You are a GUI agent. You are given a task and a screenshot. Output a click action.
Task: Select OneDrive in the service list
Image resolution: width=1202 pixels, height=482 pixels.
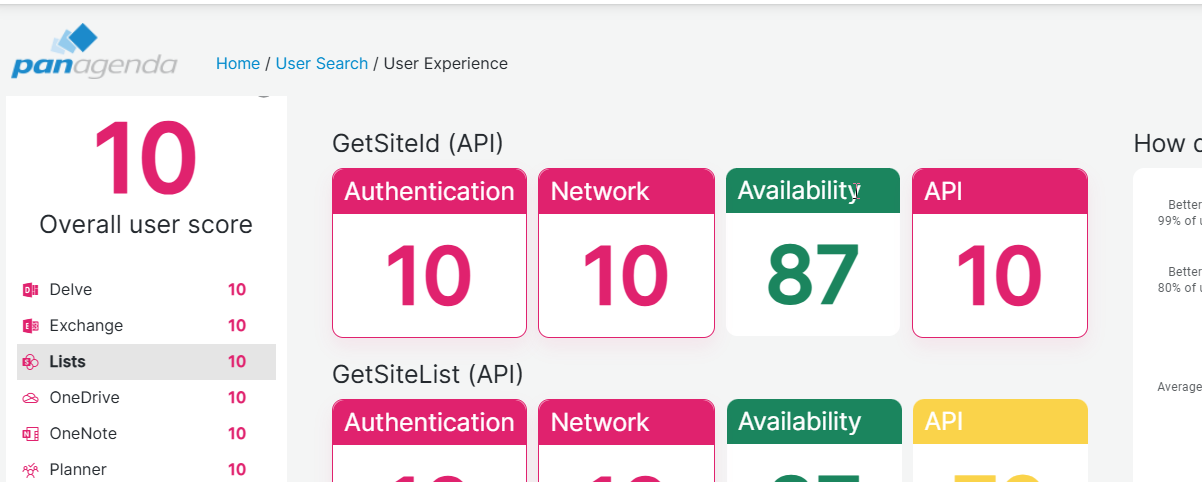point(146,398)
